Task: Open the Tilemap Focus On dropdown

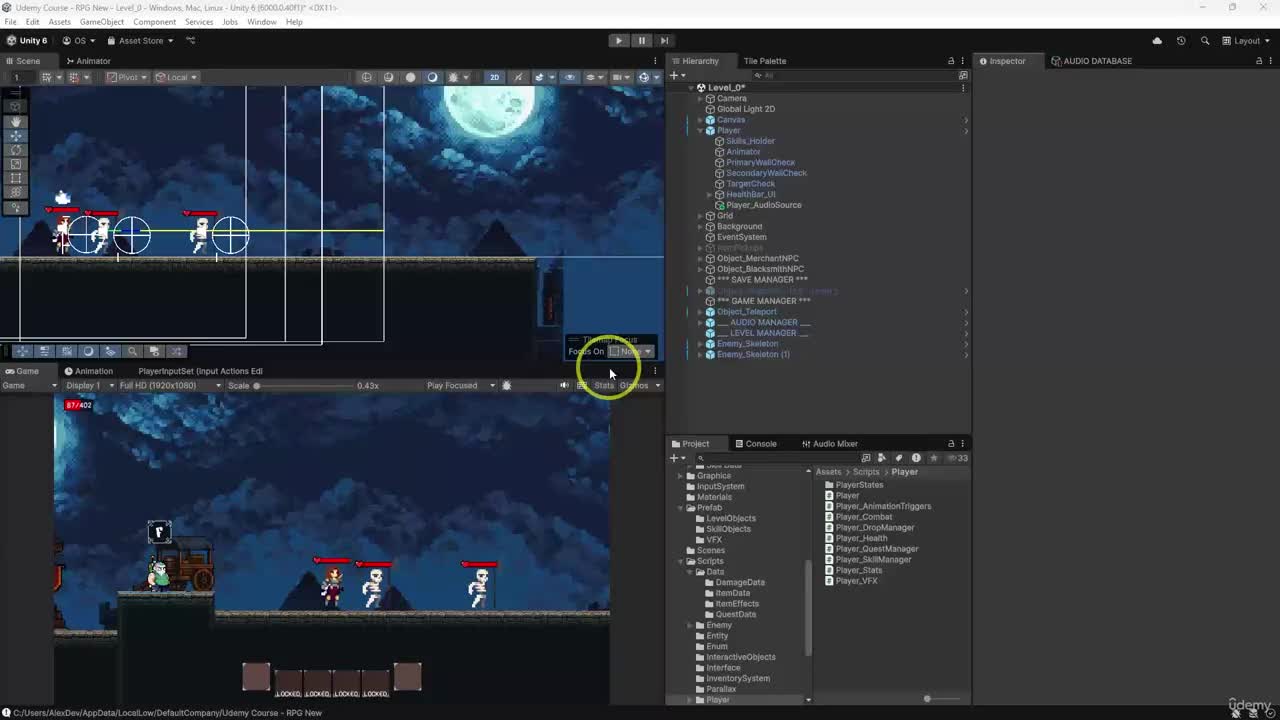Action: pyautogui.click(x=630, y=351)
